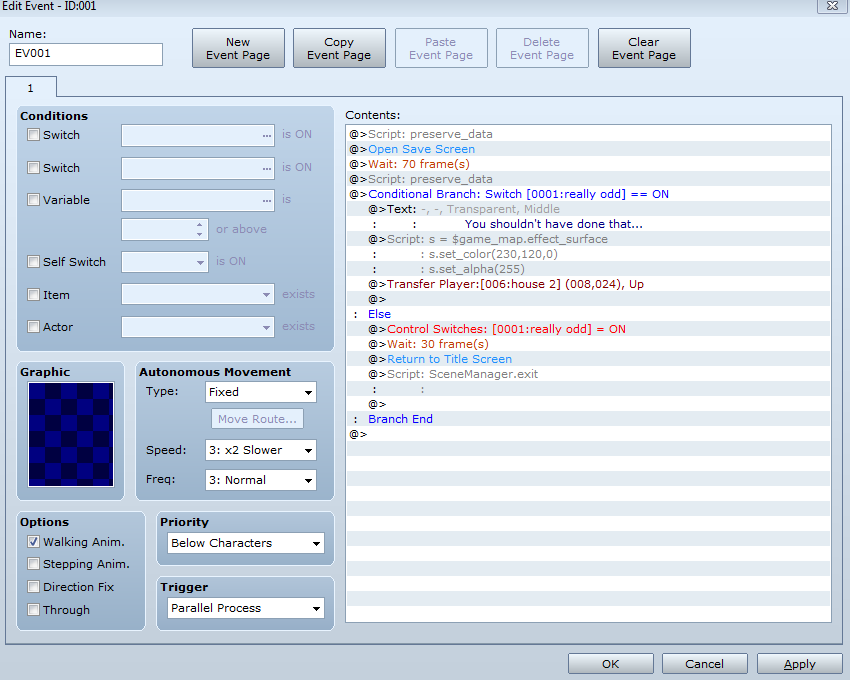This screenshot has height=680, width=850.
Task: Enable the first Switch condition checkbox
Action: pyautogui.click(x=34, y=135)
